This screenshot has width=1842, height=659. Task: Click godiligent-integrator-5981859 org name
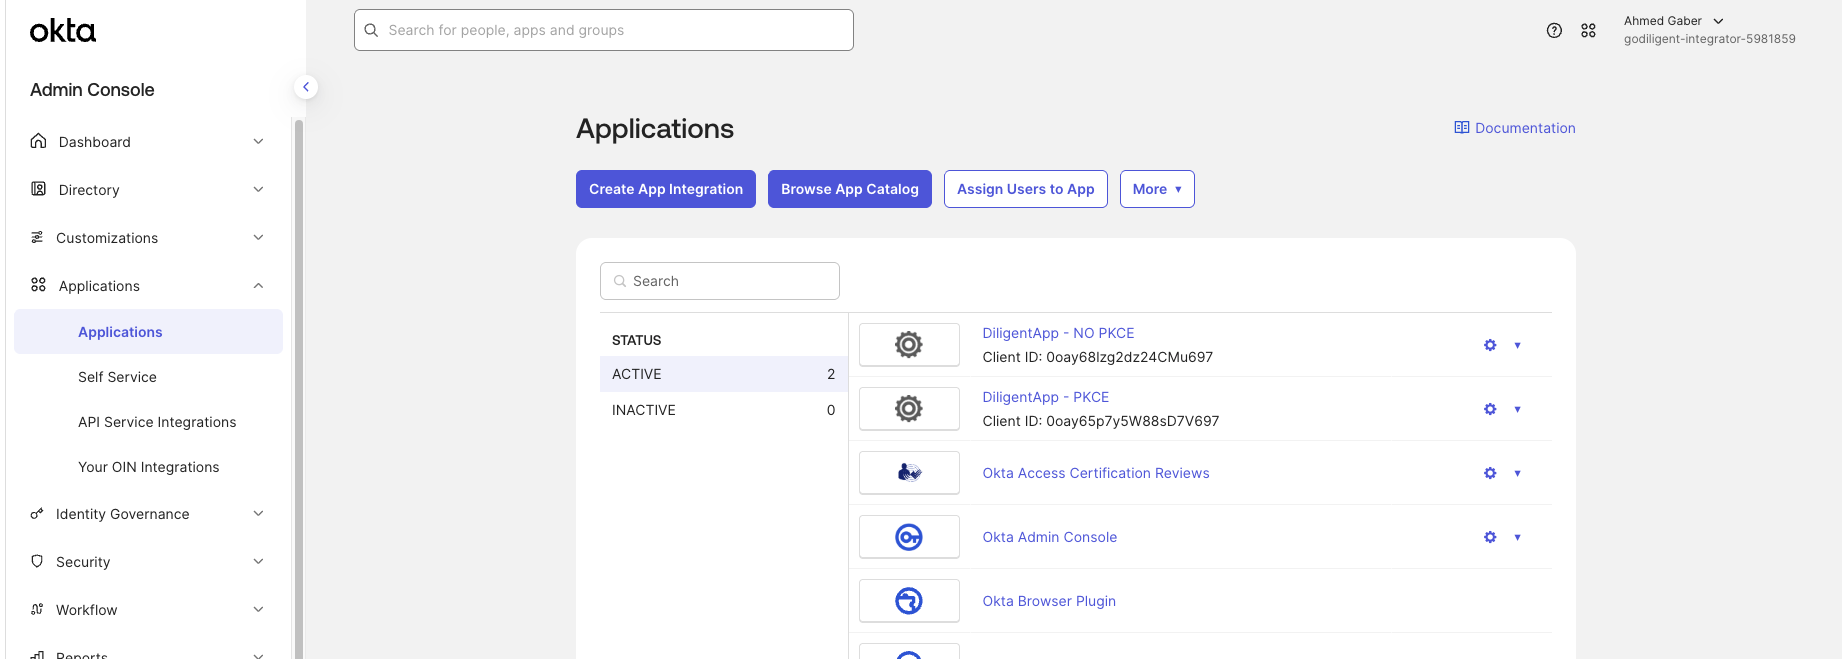tap(1709, 39)
